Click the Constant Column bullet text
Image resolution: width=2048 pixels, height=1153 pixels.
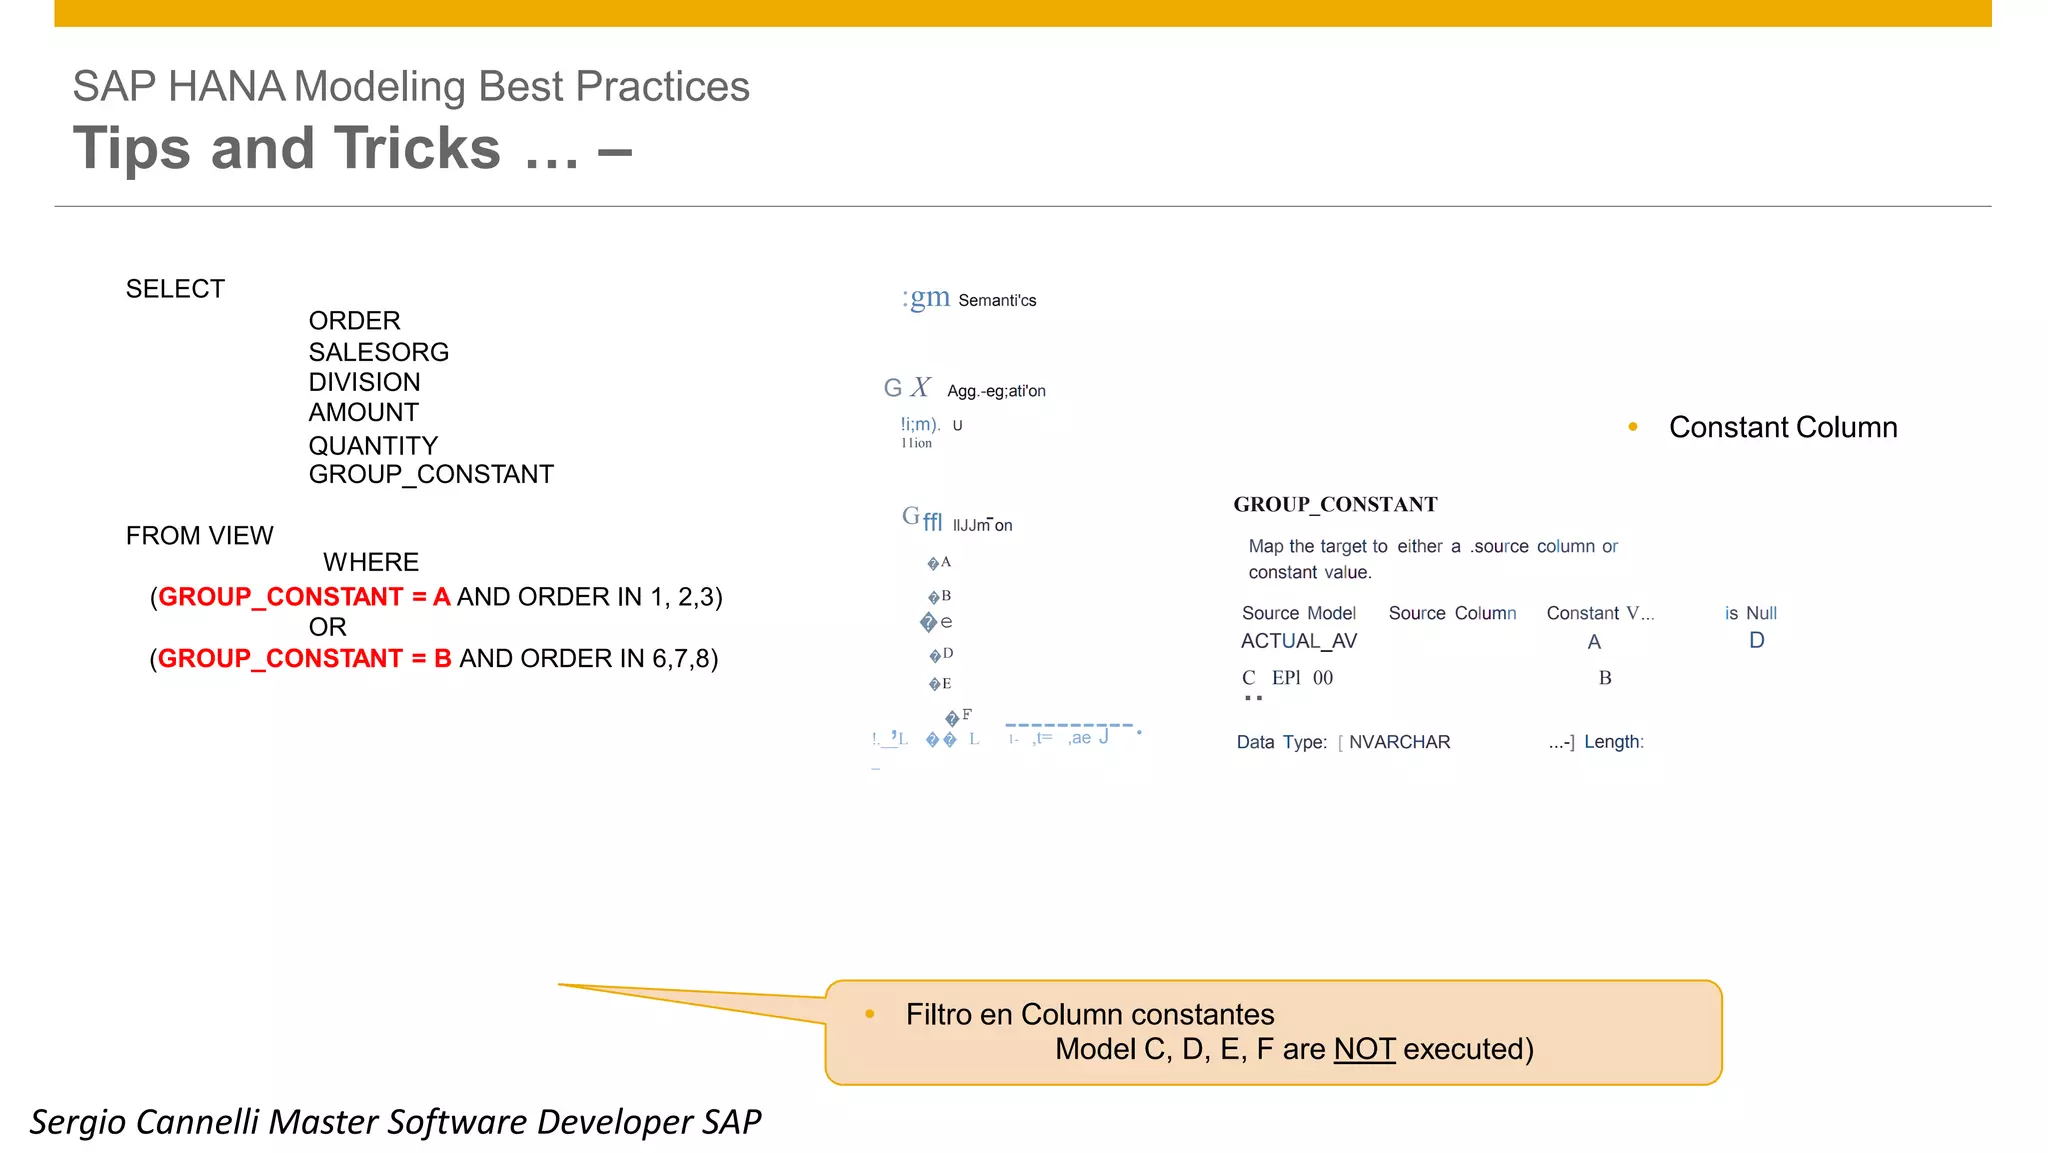point(1783,427)
